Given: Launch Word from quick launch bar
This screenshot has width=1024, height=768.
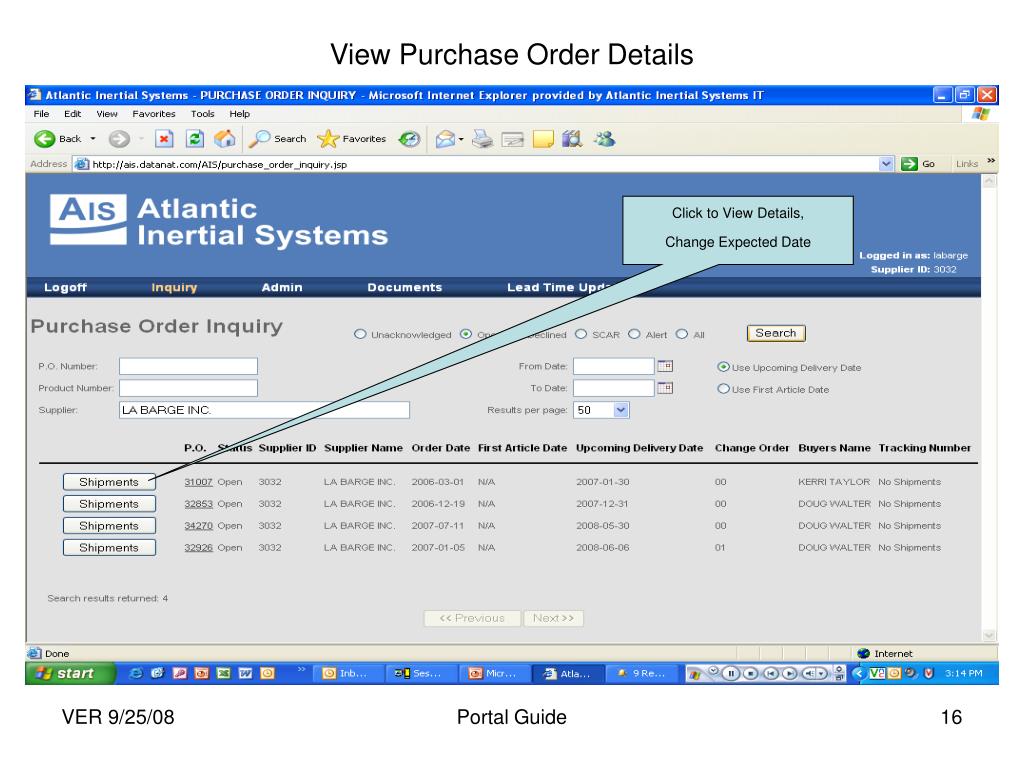Looking at the screenshot, I should tap(246, 673).
